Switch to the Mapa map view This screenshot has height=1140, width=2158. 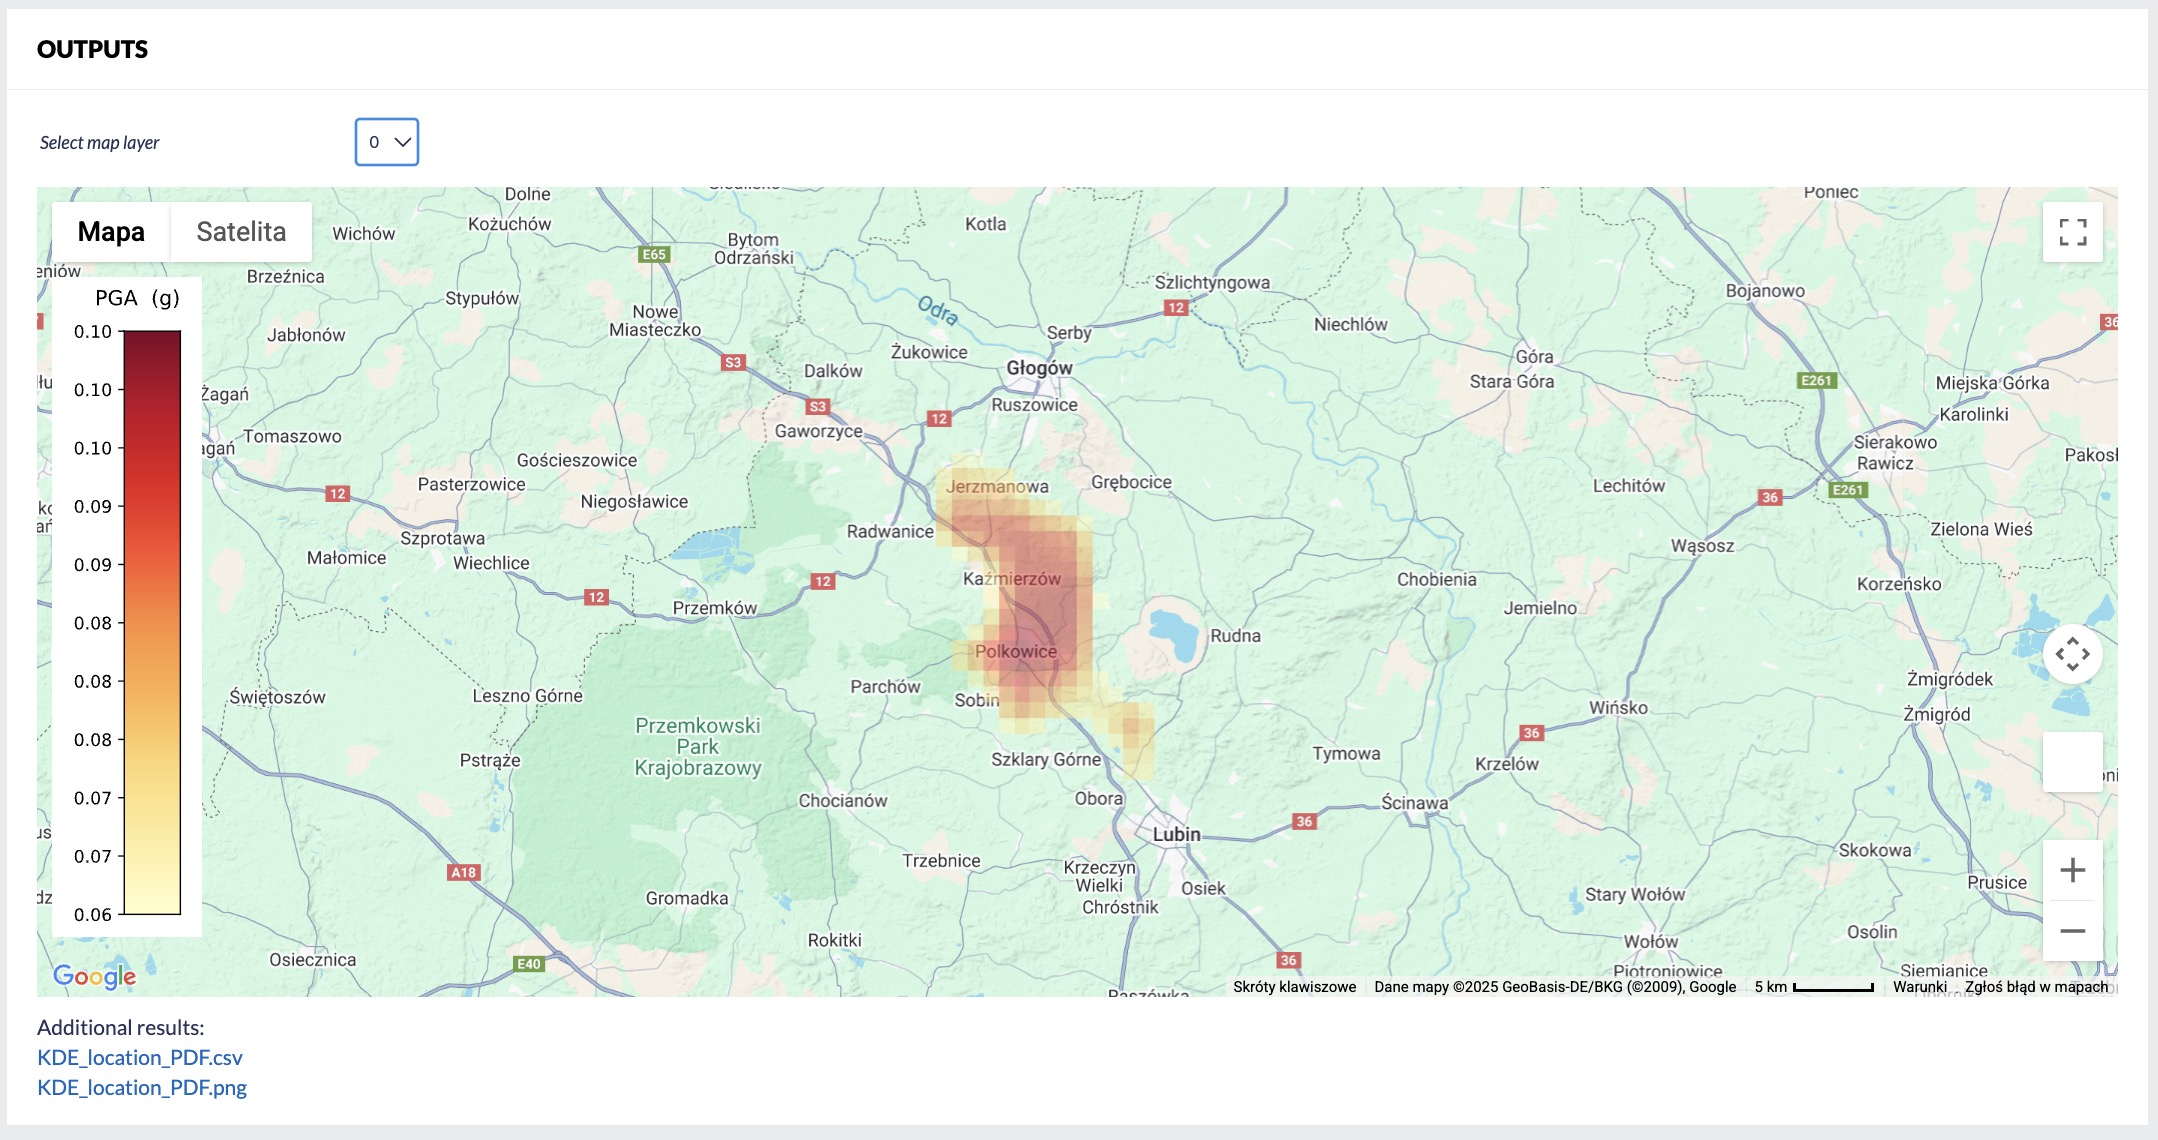(x=111, y=232)
